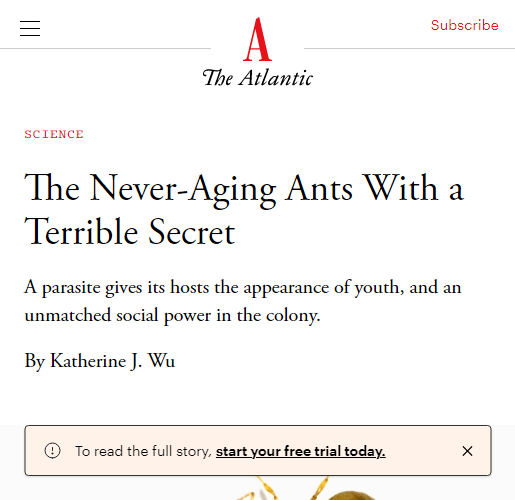
Task: Click 'start your free trial today' link
Action: click(301, 451)
